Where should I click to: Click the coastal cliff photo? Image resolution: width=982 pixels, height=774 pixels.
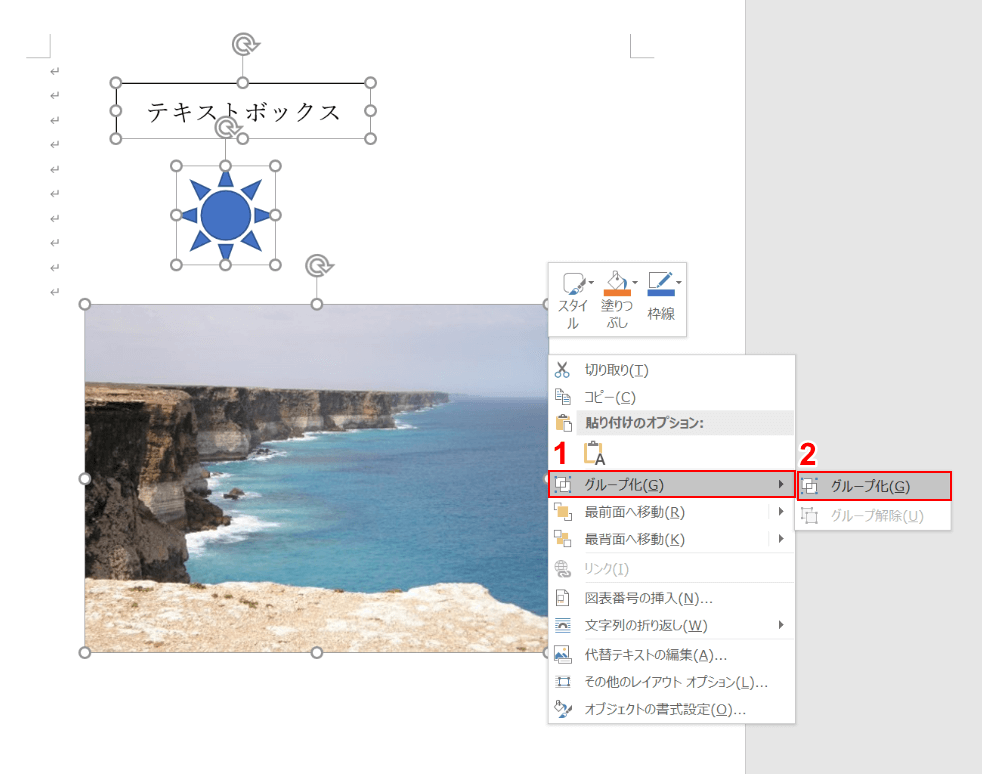tap(300, 480)
